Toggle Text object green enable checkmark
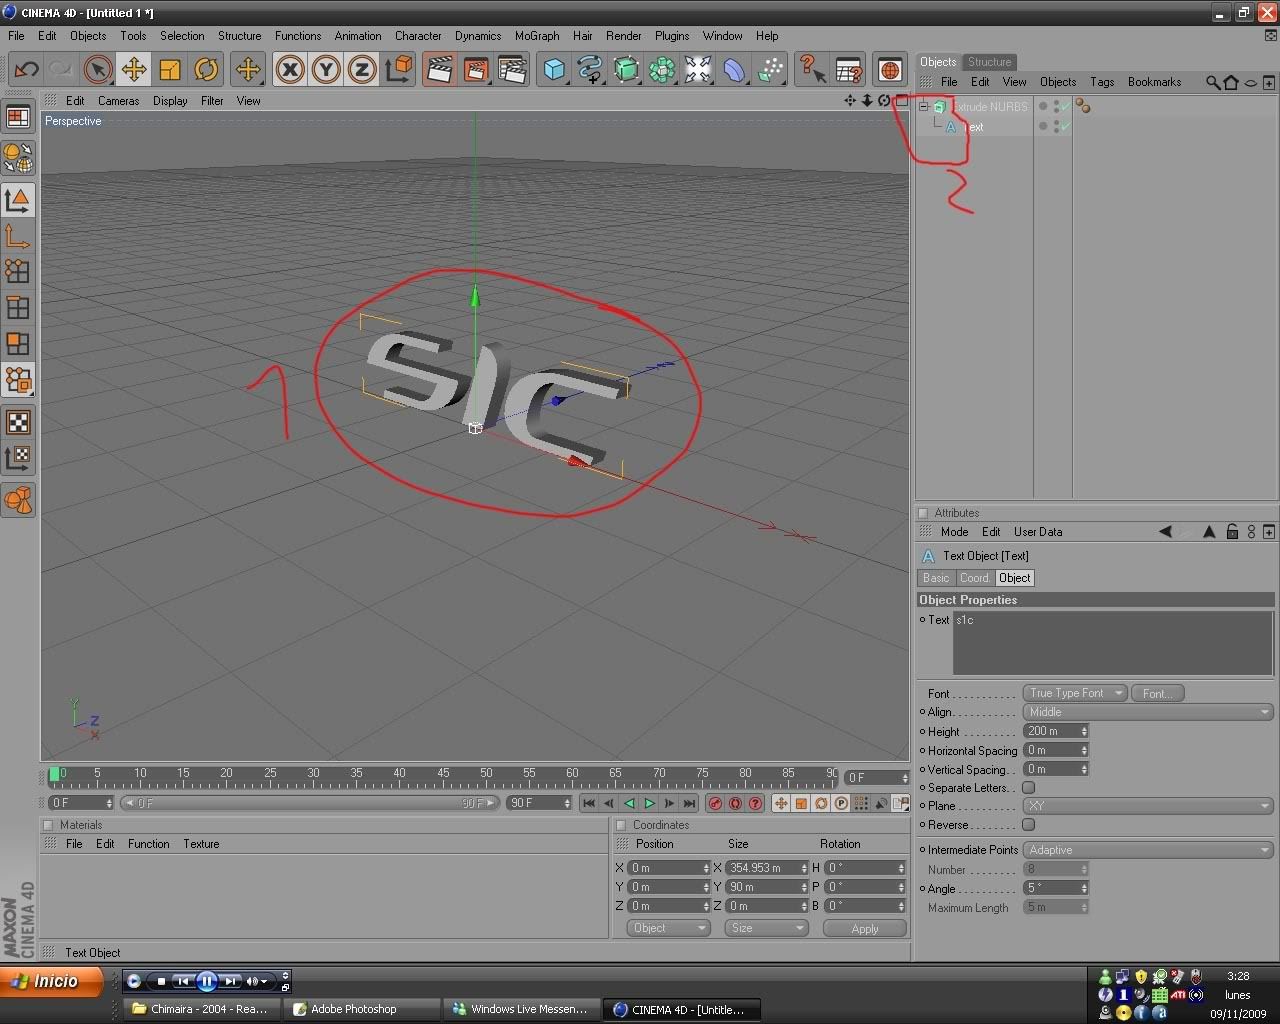The height and width of the screenshot is (1024, 1280). coord(1066,126)
